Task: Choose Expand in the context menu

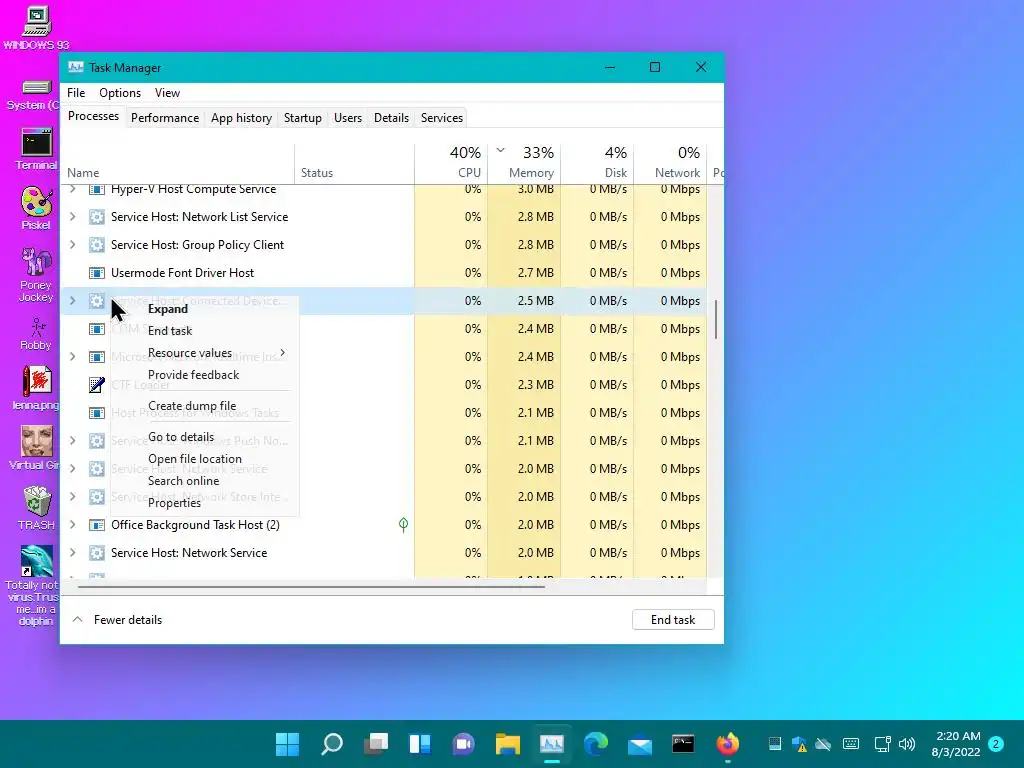Action: coord(168,309)
